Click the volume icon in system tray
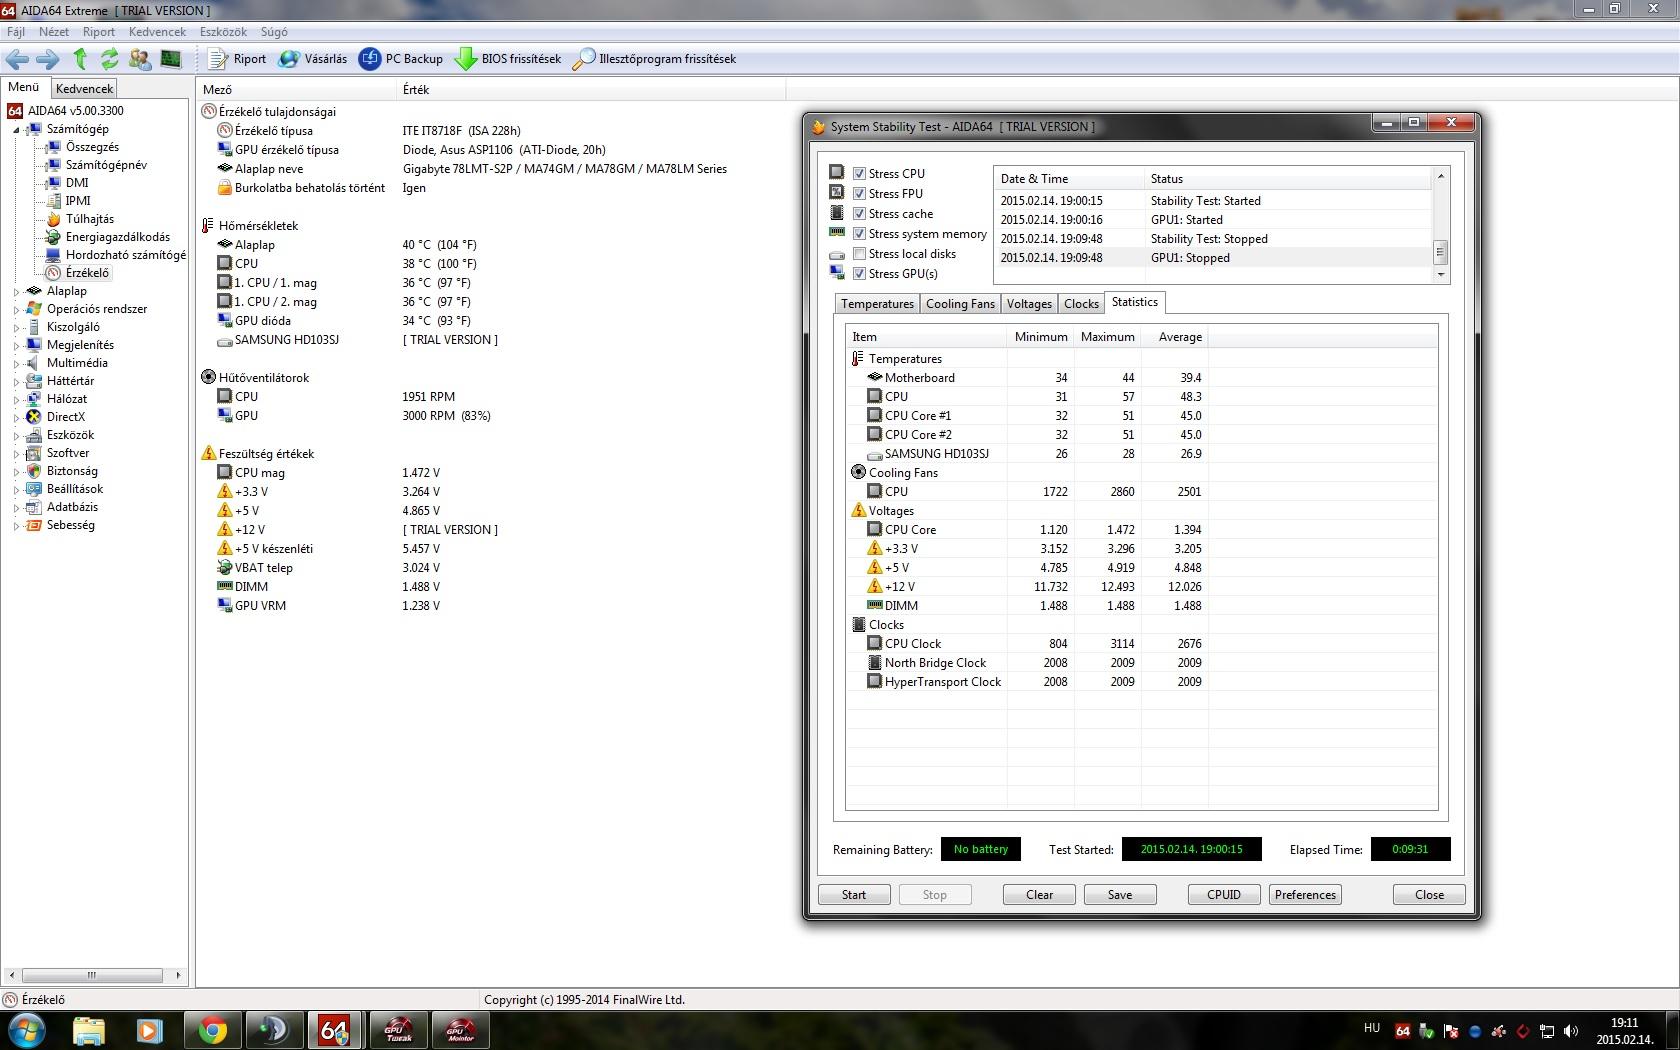The image size is (1680, 1050). click(x=1571, y=1031)
